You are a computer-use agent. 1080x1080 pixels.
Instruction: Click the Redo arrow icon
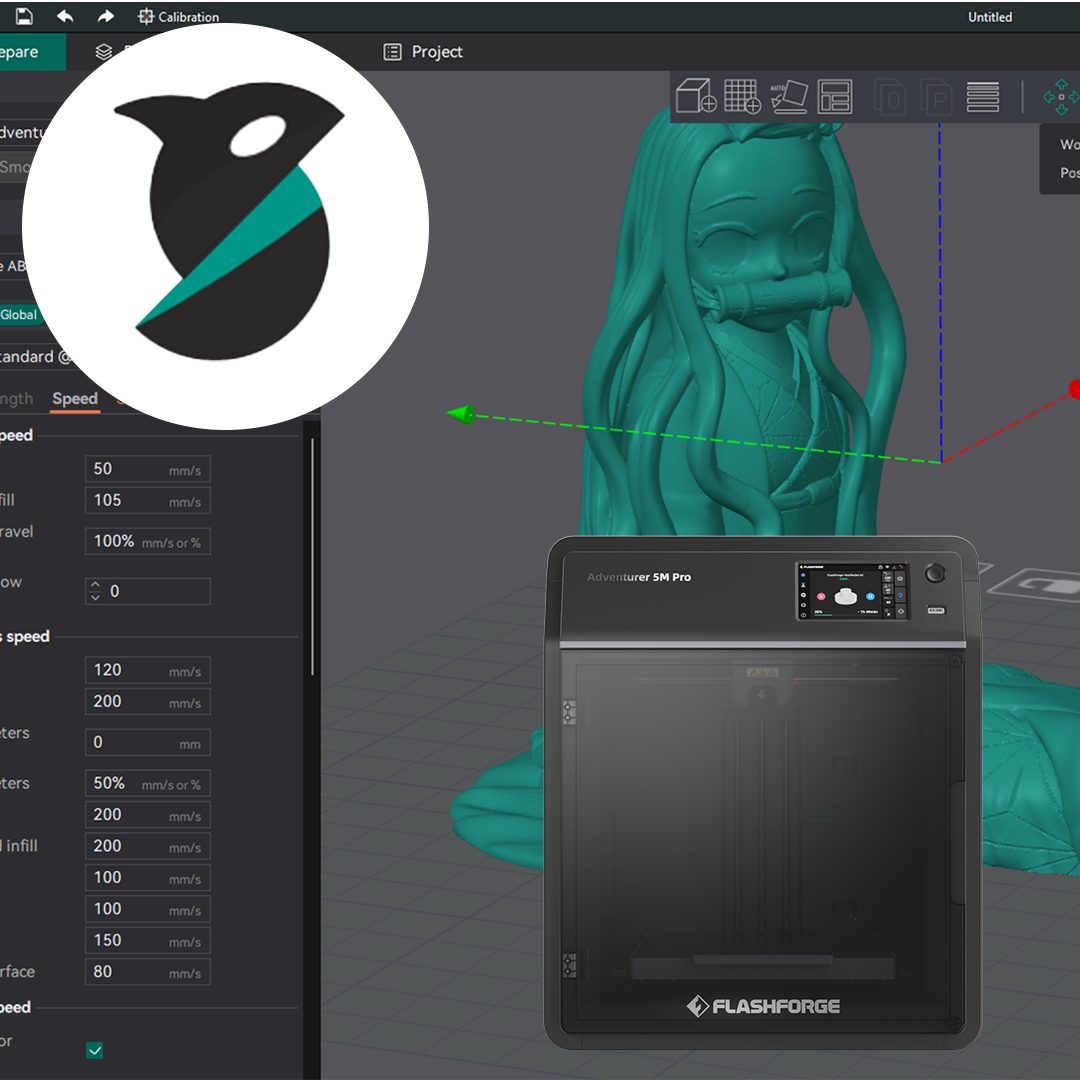(x=105, y=17)
